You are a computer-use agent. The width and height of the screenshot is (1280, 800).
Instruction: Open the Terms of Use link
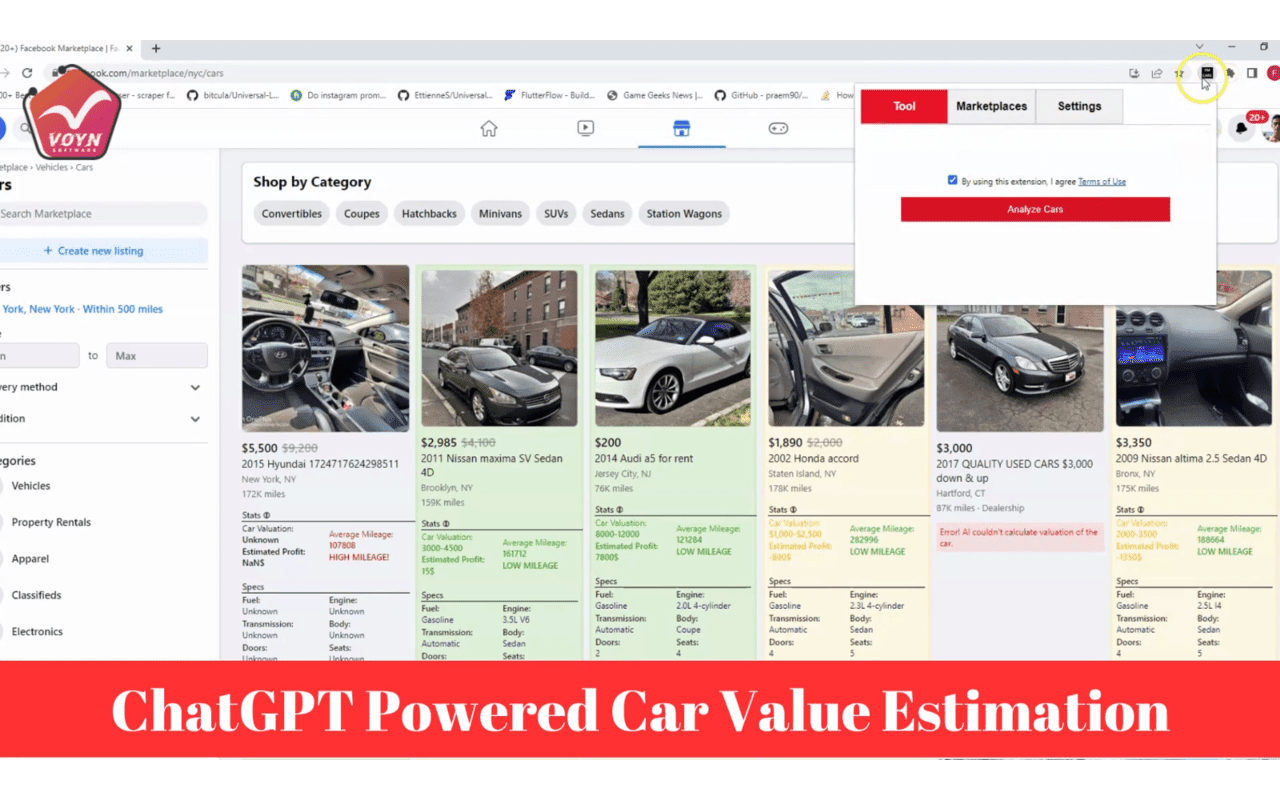[x=1102, y=182]
